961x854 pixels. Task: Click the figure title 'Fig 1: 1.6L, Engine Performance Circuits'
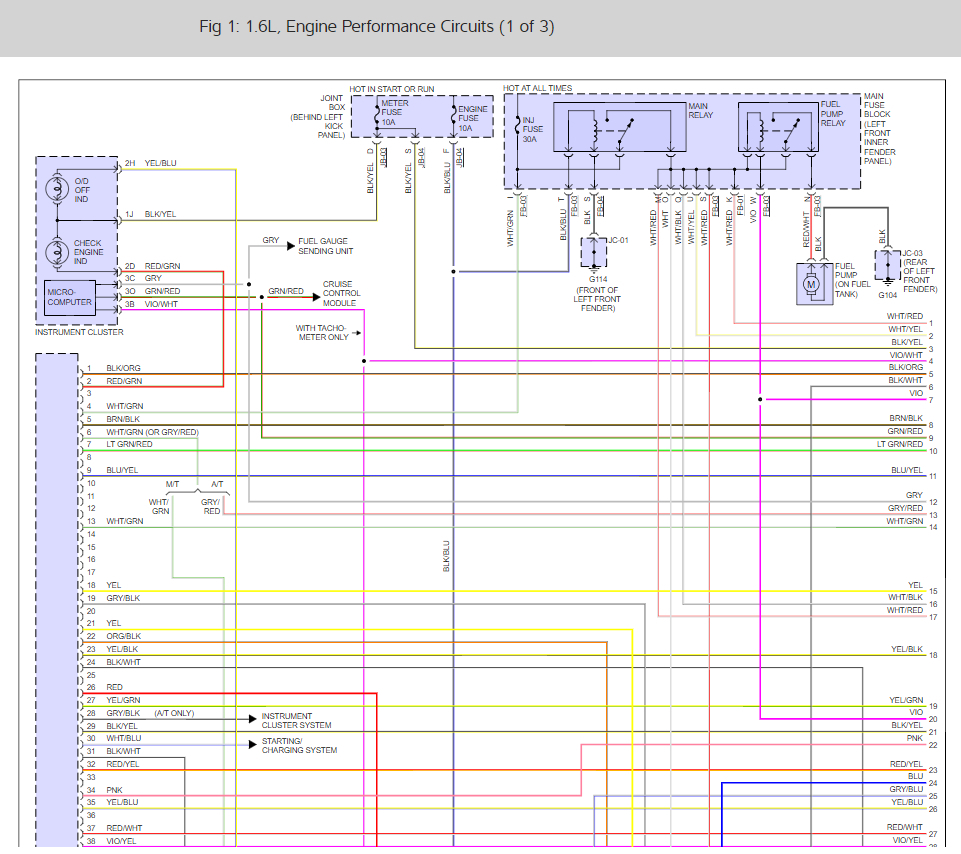pyautogui.click(x=376, y=27)
